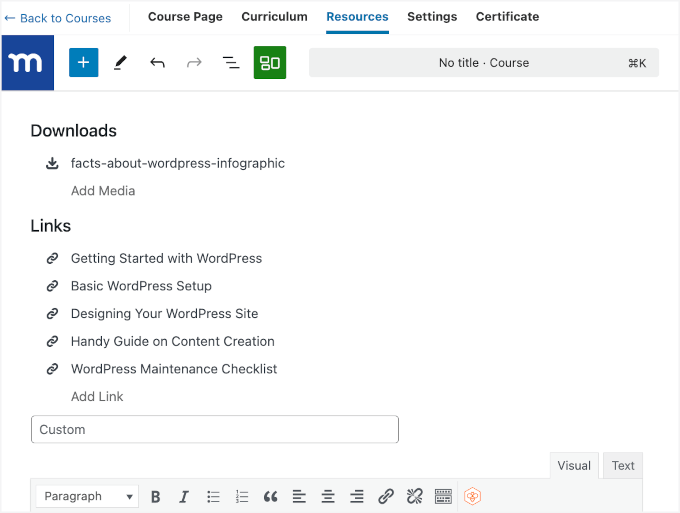Remove link with the unlink icon

(415, 497)
